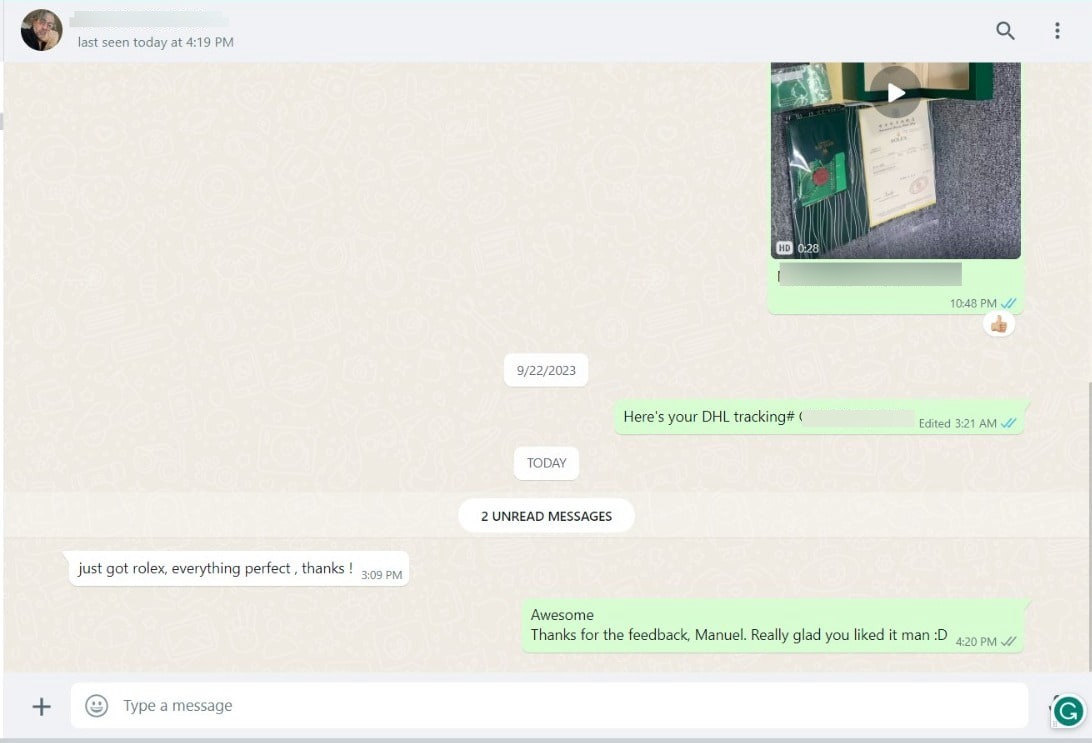Select the 'just got rolex' incoming message

click(x=215, y=568)
